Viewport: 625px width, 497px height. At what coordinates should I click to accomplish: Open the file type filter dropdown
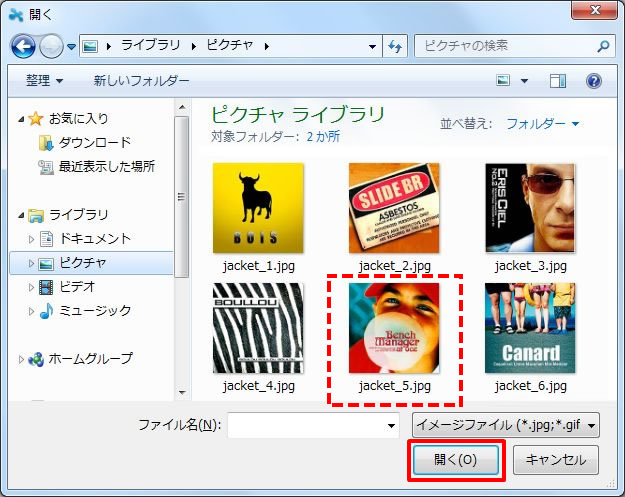pos(505,425)
